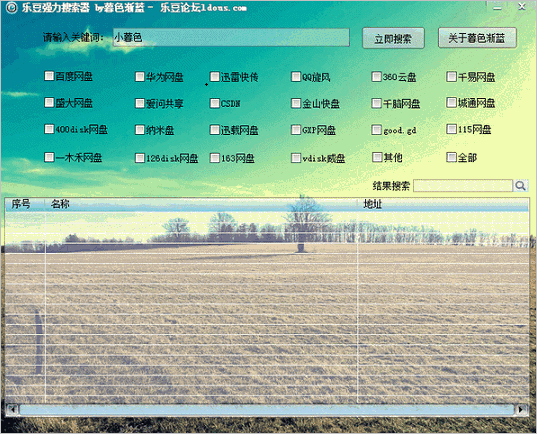Focus the keyword input field
The height and width of the screenshot is (434, 537).
click(231, 37)
